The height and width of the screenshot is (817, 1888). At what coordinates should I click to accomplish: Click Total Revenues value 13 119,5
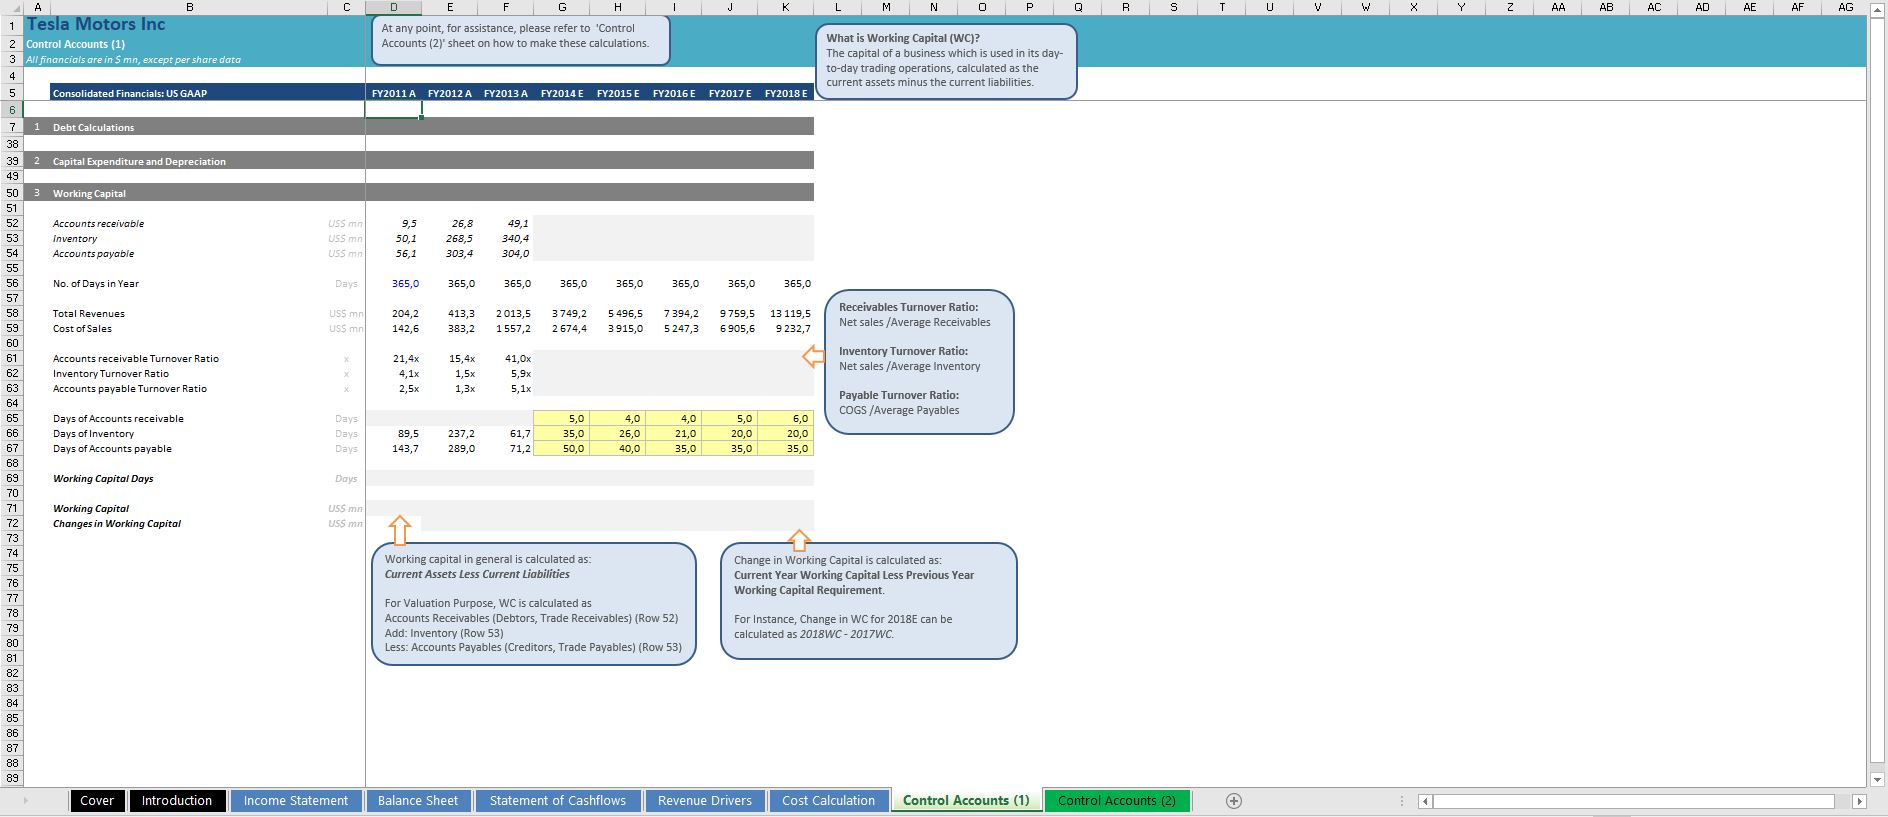[786, 314]
